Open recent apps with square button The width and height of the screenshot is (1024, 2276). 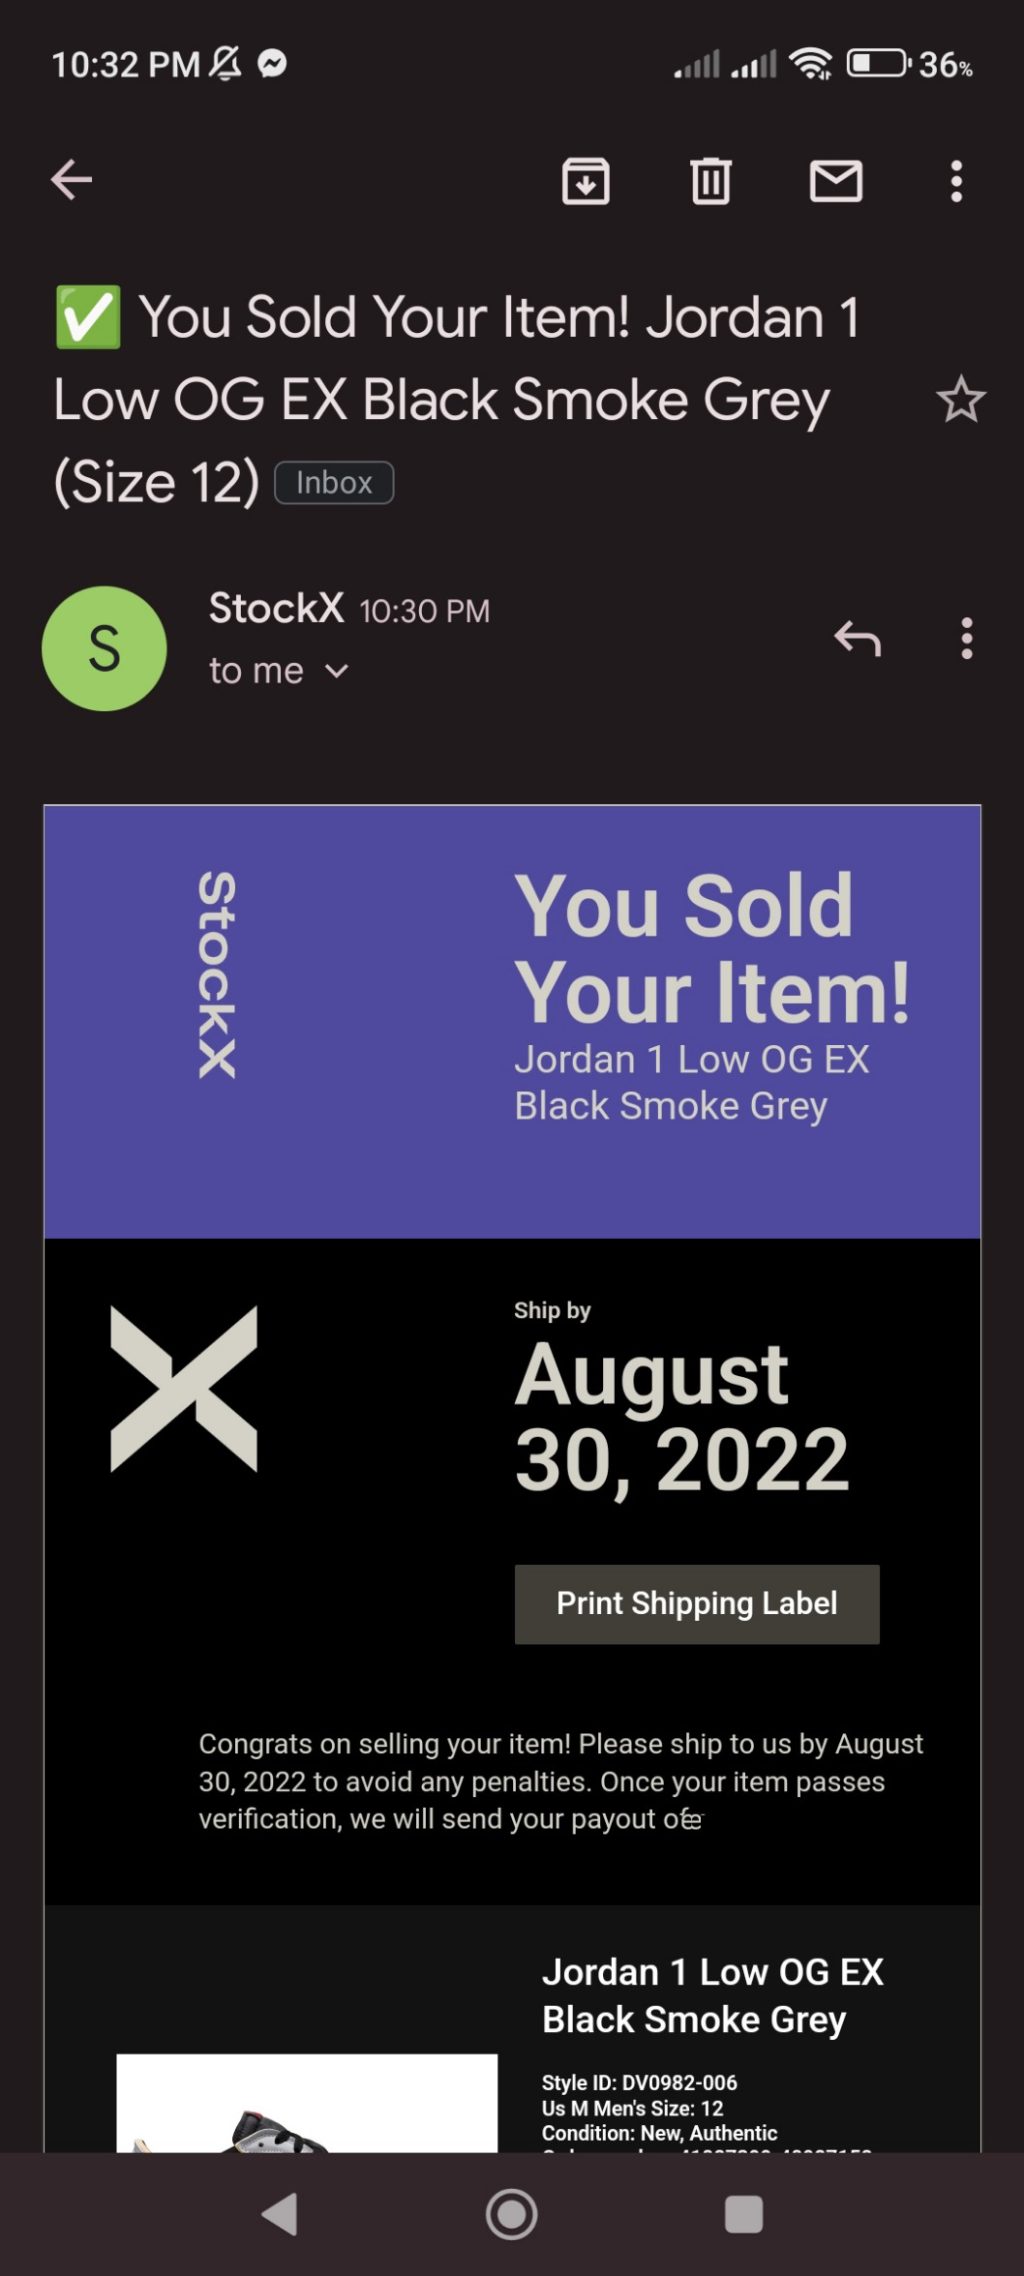[x=743, y=2214]
